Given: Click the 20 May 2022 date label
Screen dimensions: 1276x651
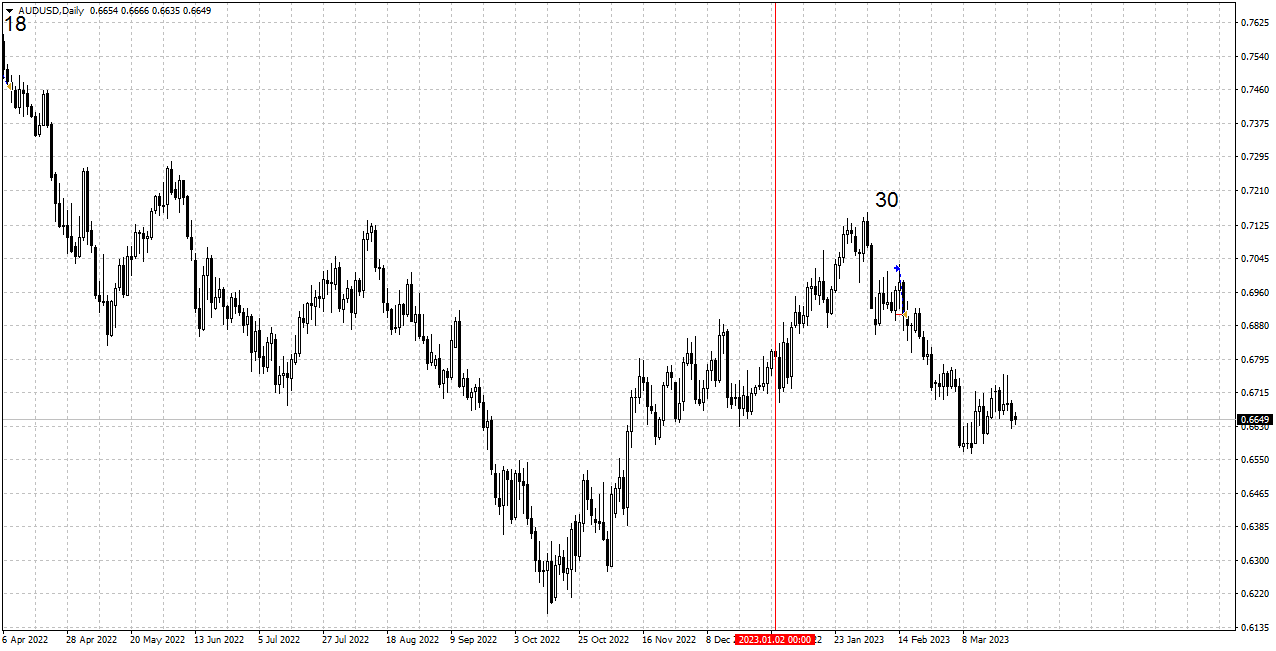Looking at the screenshot, I should point(159,639).
